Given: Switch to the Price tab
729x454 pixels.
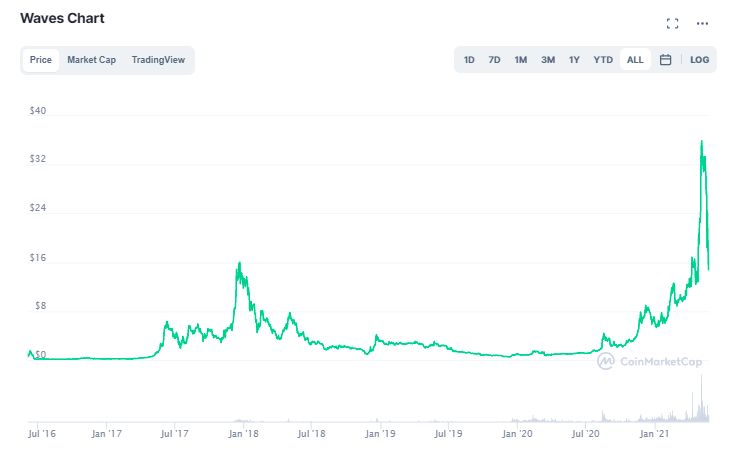Looking at the screenshot, I should 40,60.
